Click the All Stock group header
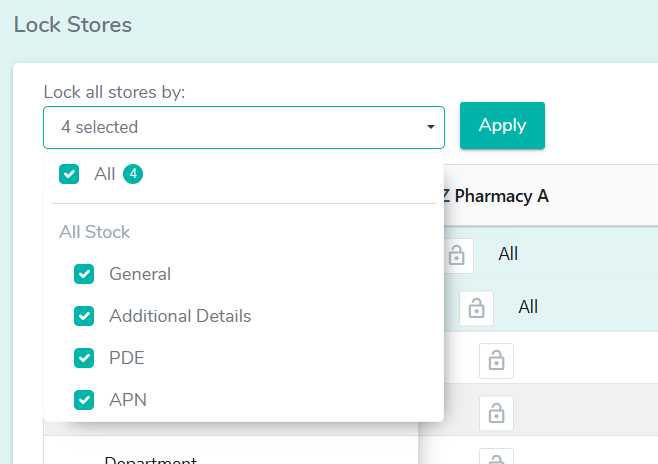The width and height of the screenshot is (658, 464). [94, 232]
